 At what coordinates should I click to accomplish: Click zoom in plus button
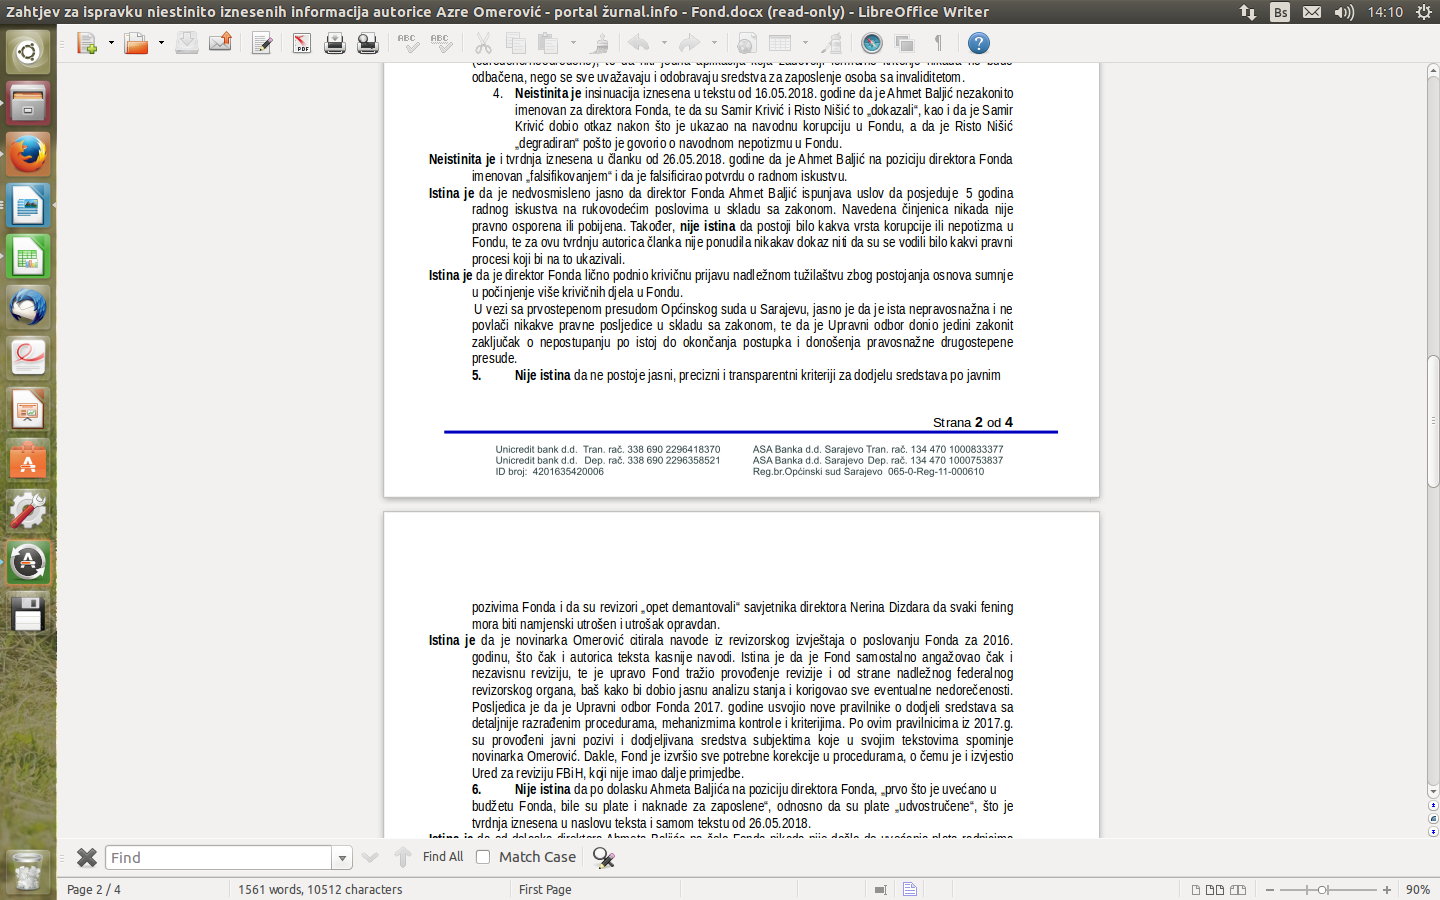[1387, 889]
